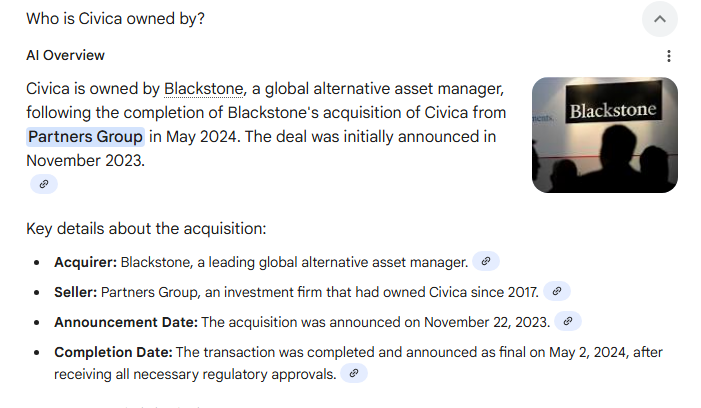Viewport: 701px width, 408px height.
Task: Open the AI Overview three-dot options menu
Action: tap(669, 56)
